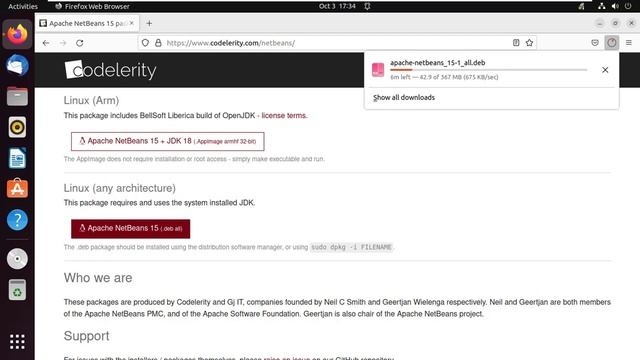Open a new browser tab
The image size is (640, 360).
point(149,23)
